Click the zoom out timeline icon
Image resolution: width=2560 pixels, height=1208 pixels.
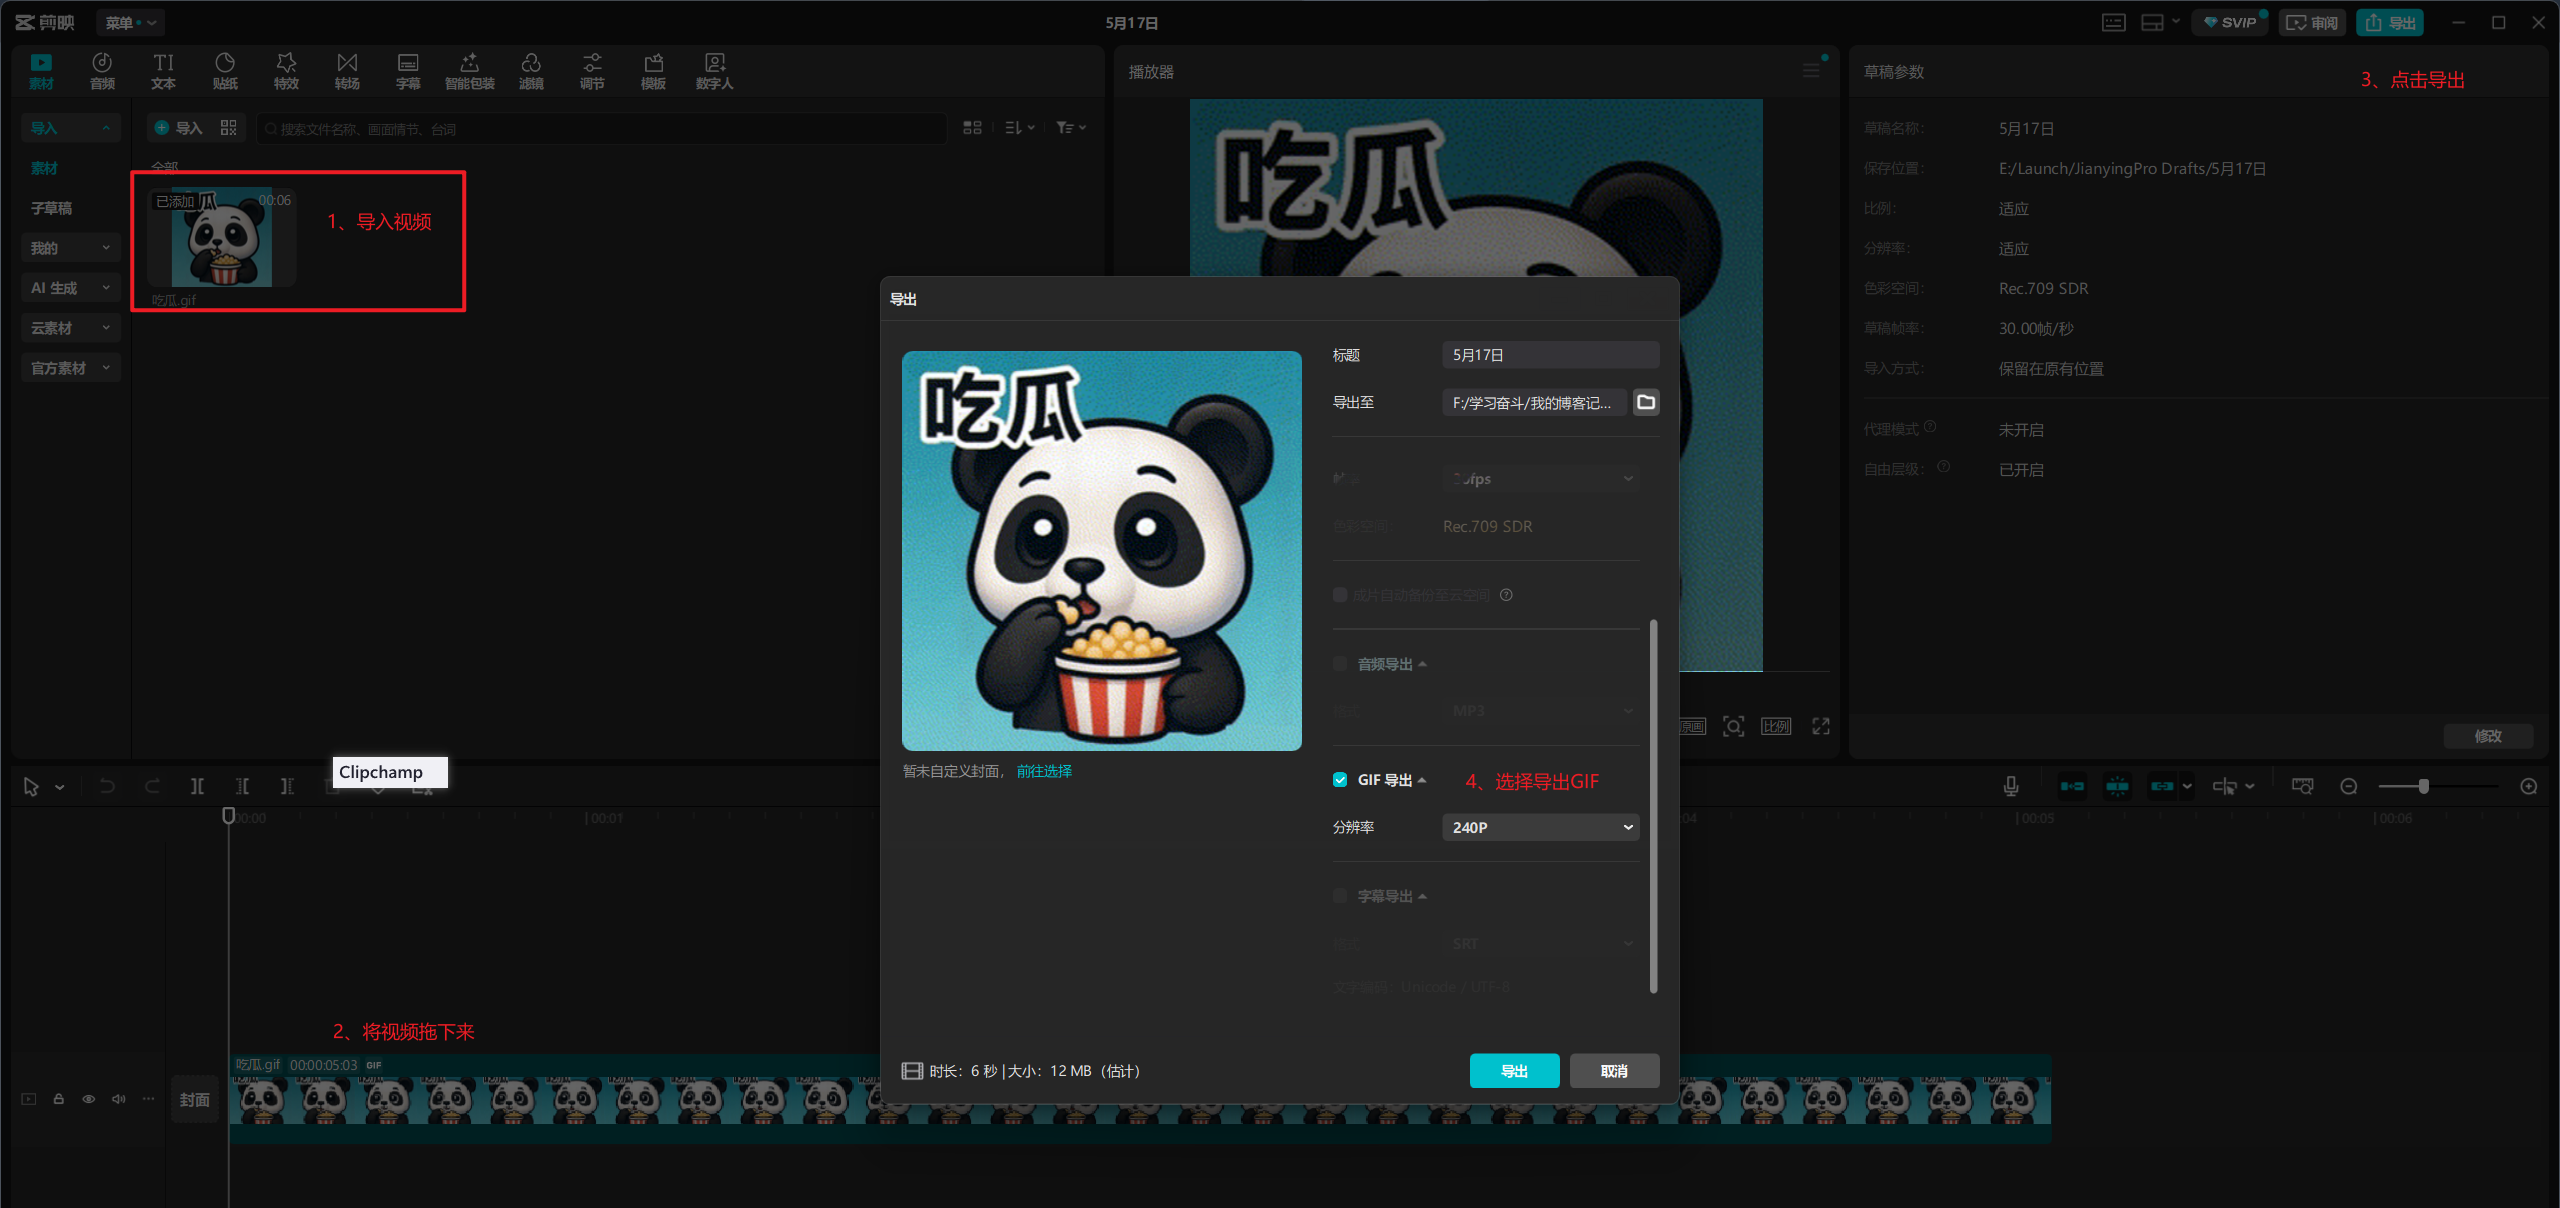[x=2349, y=786]
